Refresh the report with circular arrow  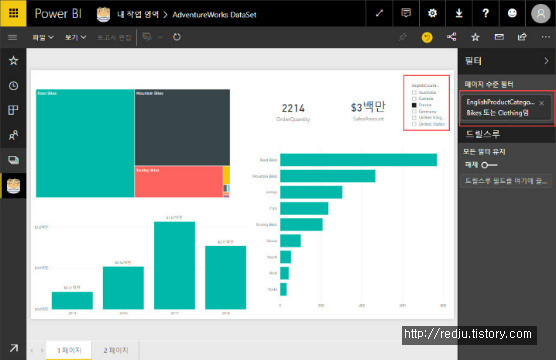point(177,37)
